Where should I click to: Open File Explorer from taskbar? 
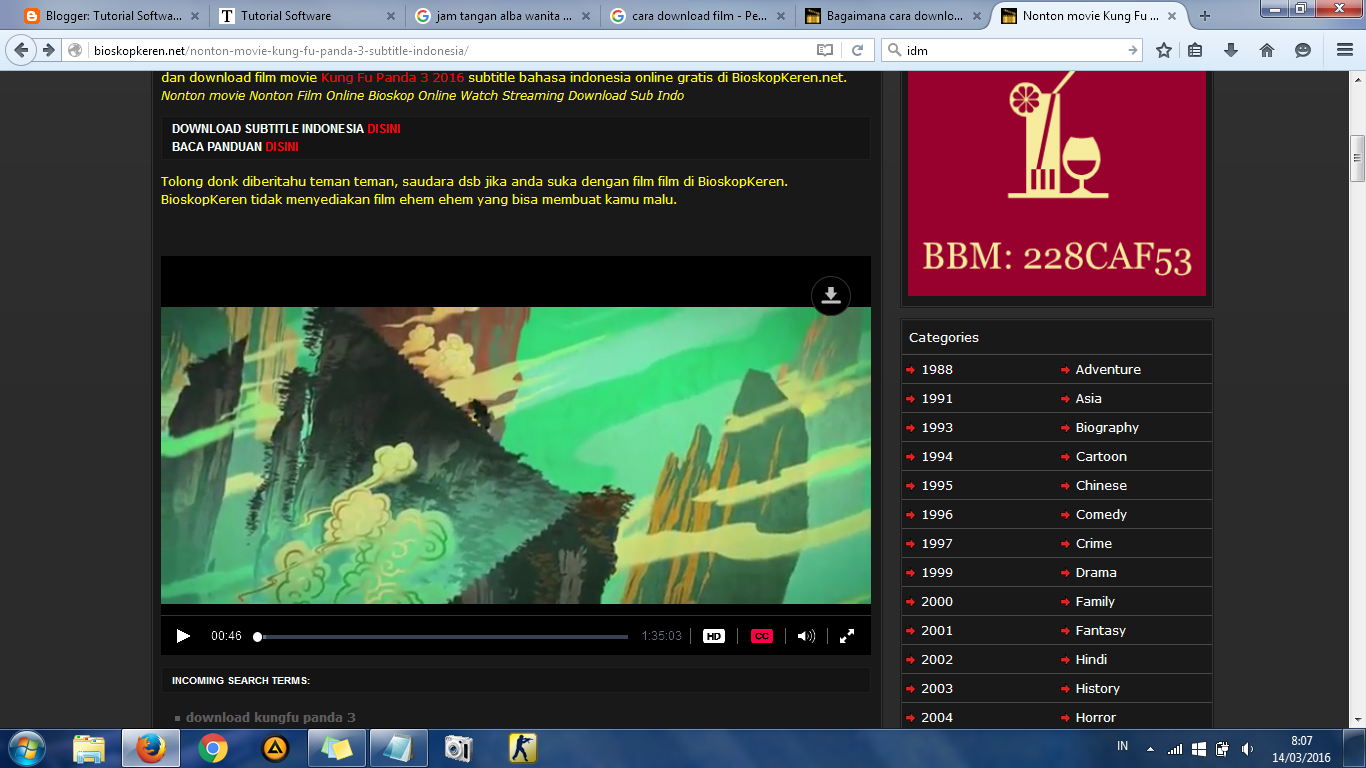[x=89, y=748]
